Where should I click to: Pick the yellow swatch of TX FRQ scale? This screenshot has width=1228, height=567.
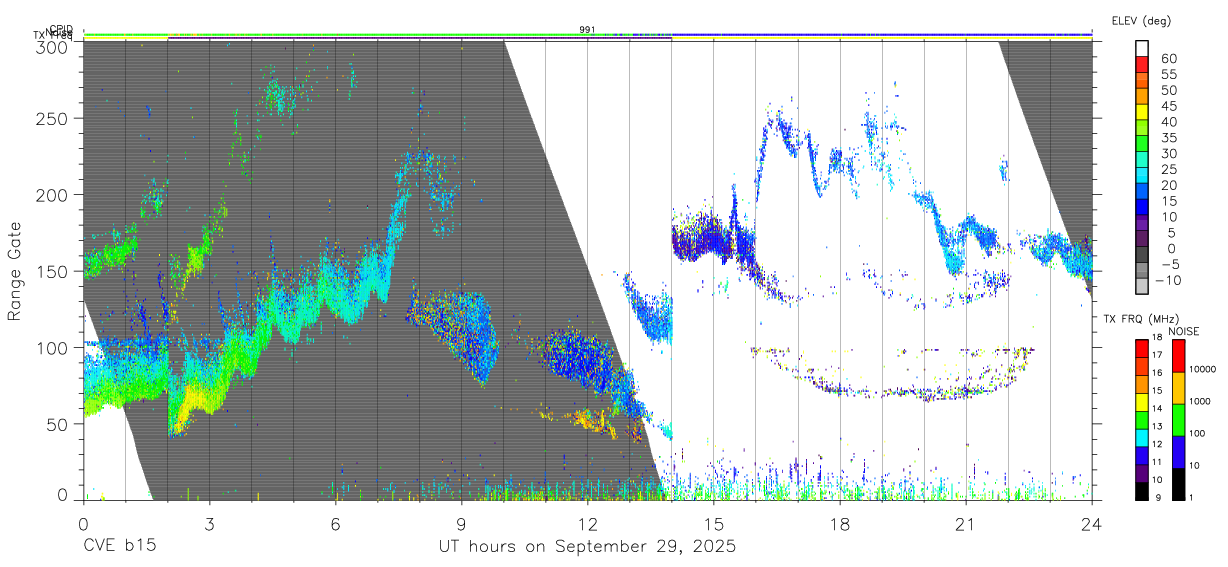point(1142,402)
